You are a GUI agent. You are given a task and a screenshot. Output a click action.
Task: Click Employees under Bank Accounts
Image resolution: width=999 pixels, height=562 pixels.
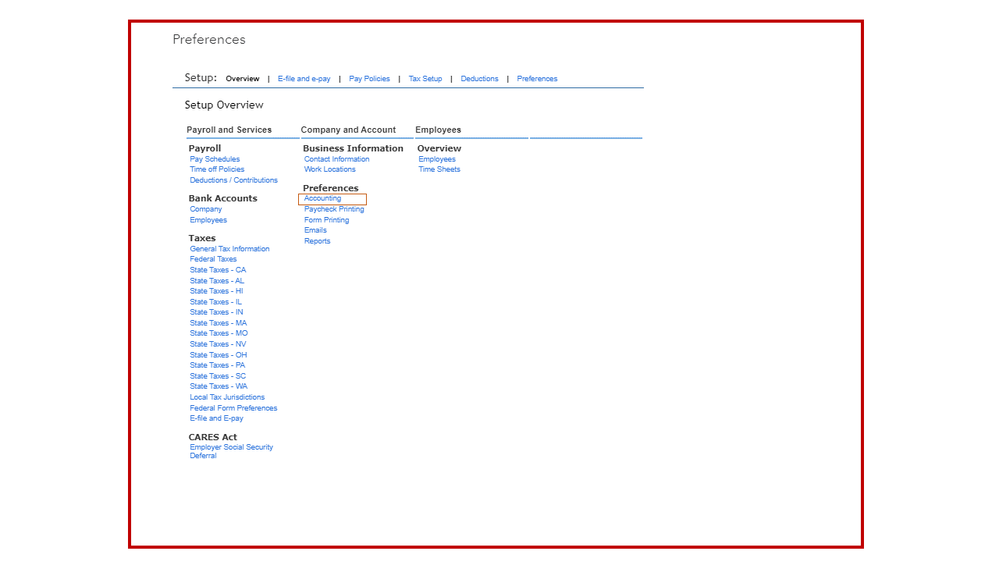[x=208, y=220]
